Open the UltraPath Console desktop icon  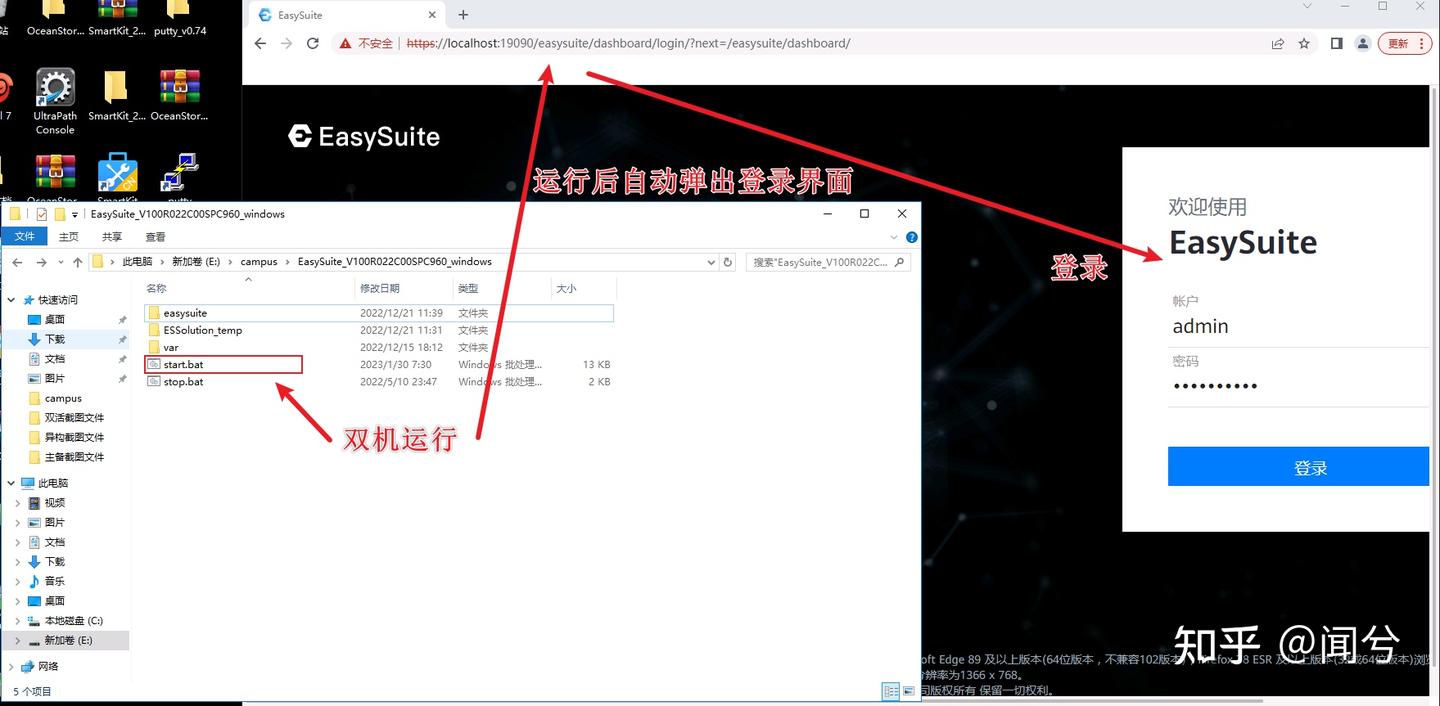pos(54,95)
